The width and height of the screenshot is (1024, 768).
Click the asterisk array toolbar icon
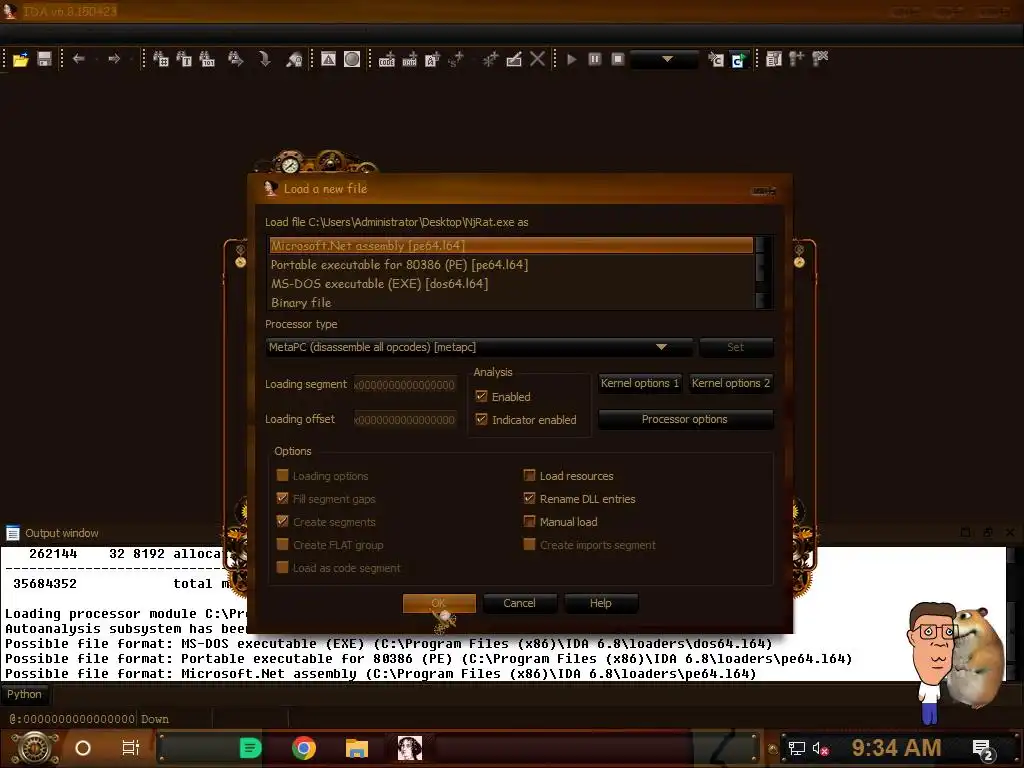(490, 59)
